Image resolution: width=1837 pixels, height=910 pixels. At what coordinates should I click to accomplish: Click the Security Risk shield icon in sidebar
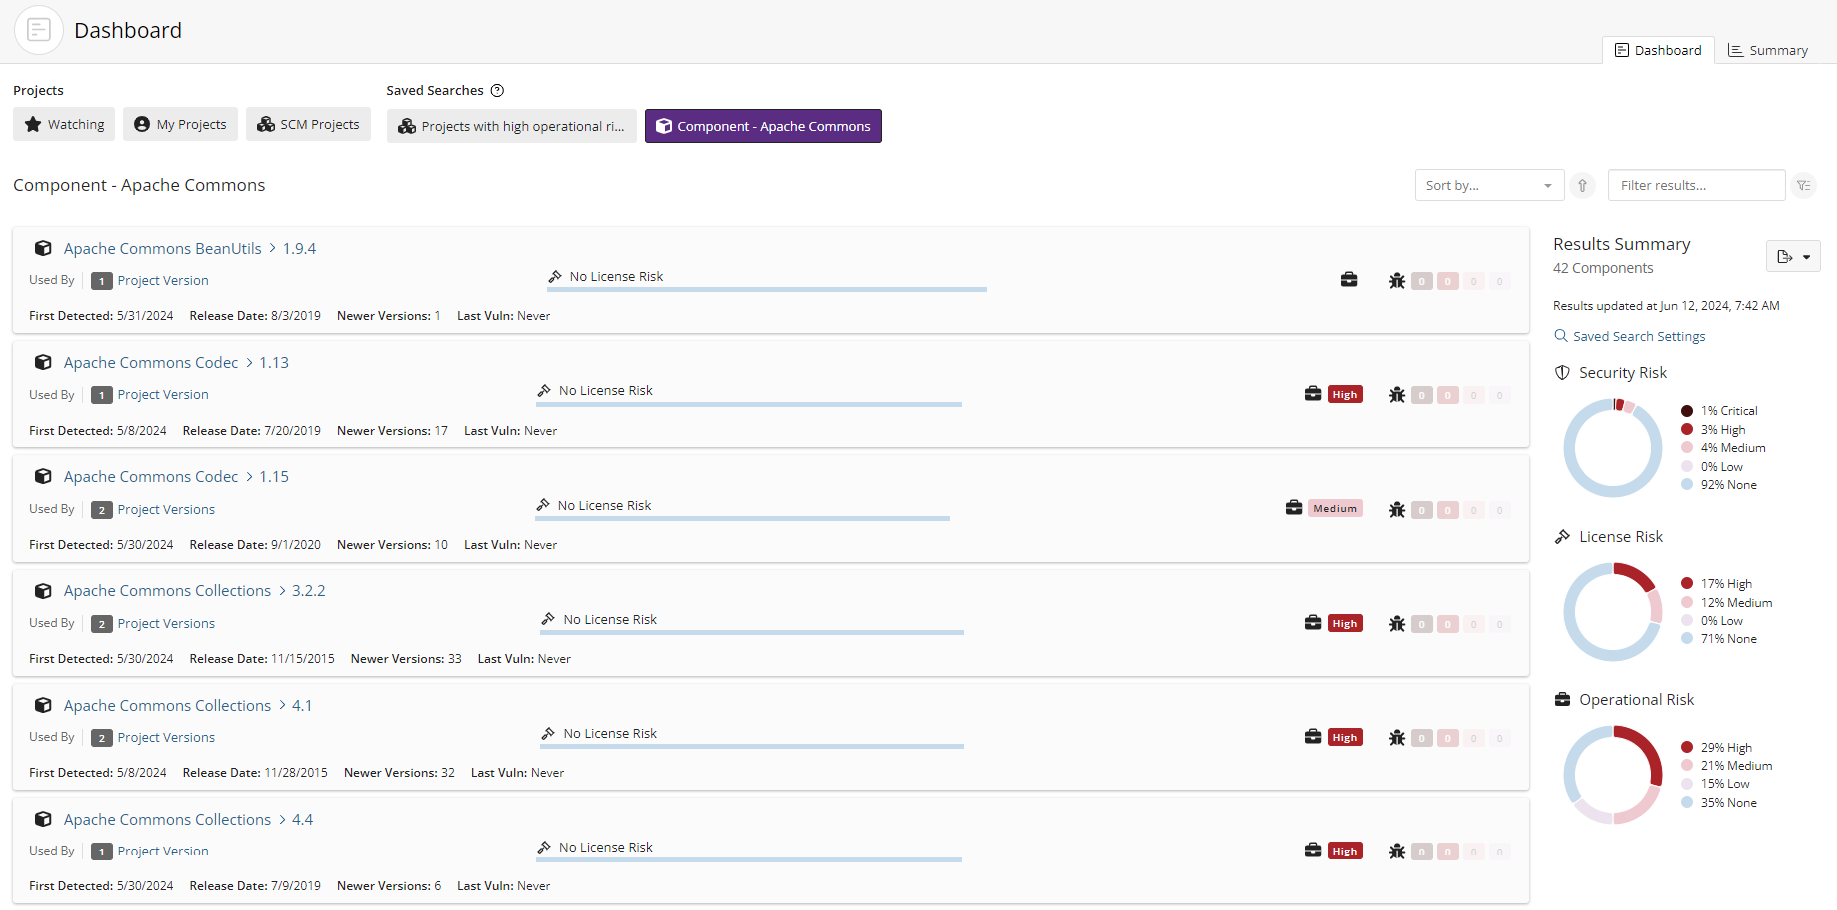pyautogui.click(x=1562, y=372)
